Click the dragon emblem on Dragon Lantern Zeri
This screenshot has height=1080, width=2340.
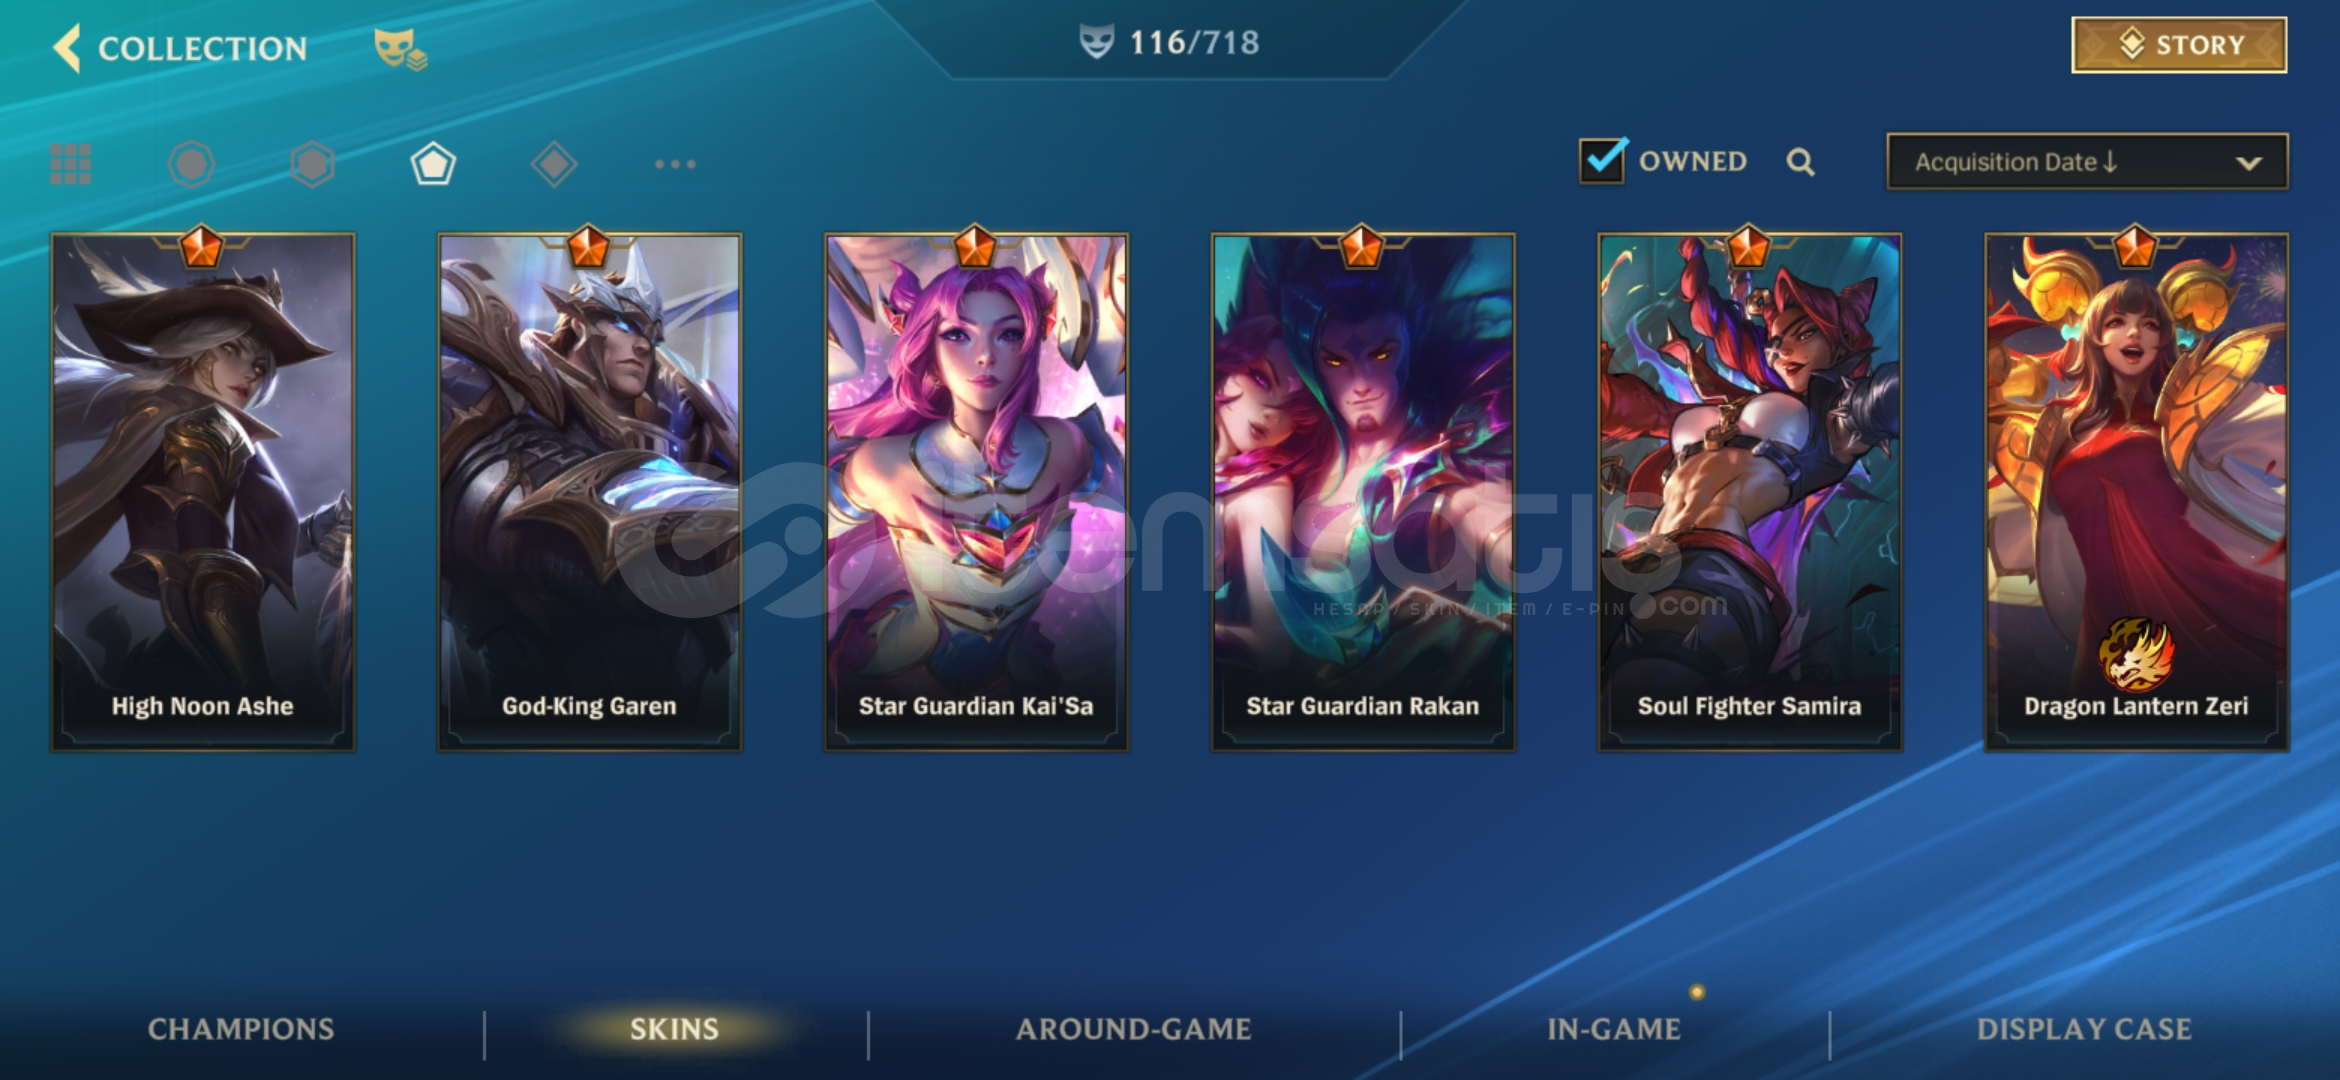2136,653
